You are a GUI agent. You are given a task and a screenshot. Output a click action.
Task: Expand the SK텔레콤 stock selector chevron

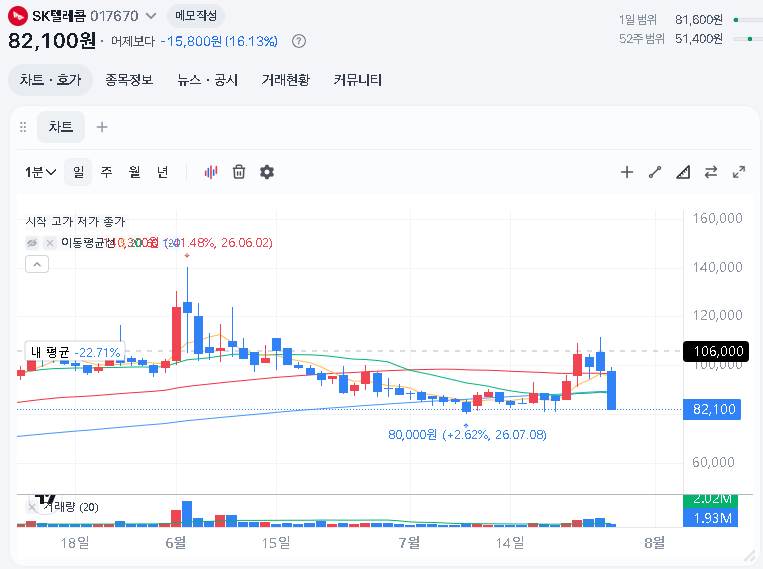tap(151, 16)
